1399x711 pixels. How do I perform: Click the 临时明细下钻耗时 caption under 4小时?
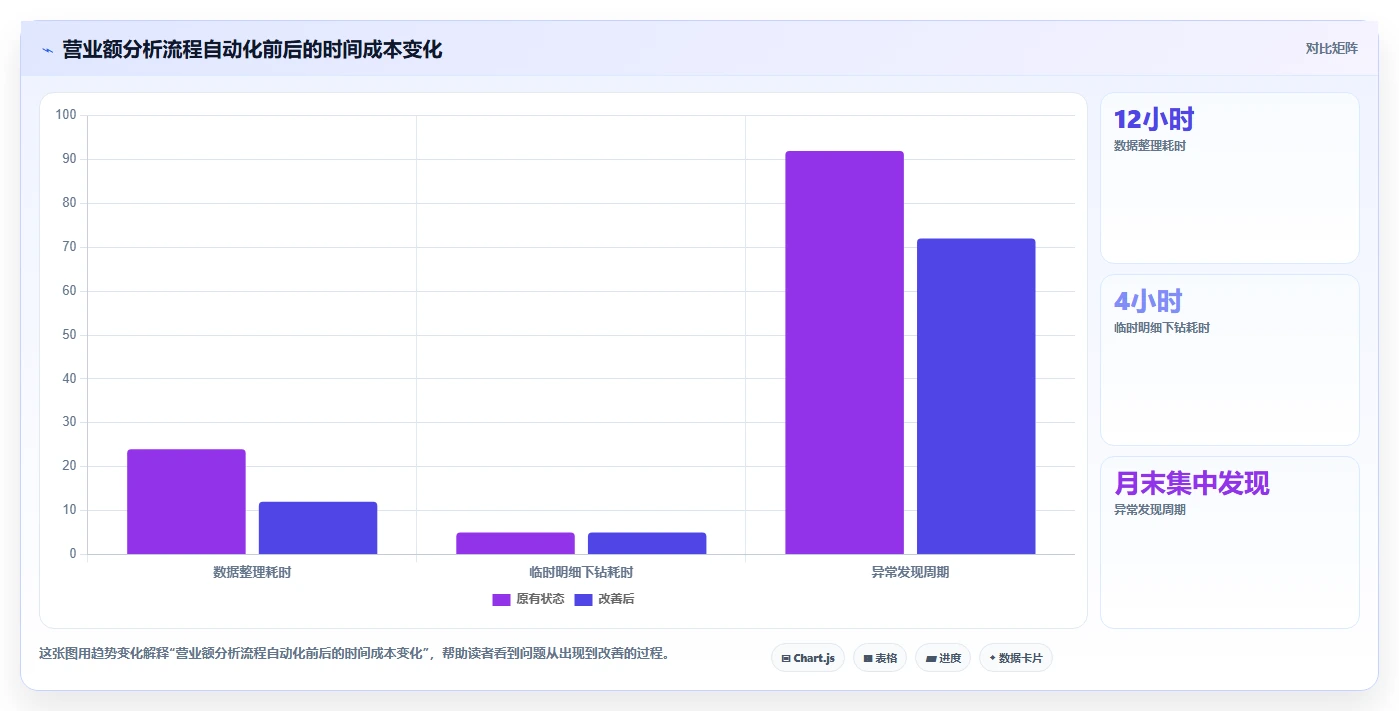coord(1162,328)
